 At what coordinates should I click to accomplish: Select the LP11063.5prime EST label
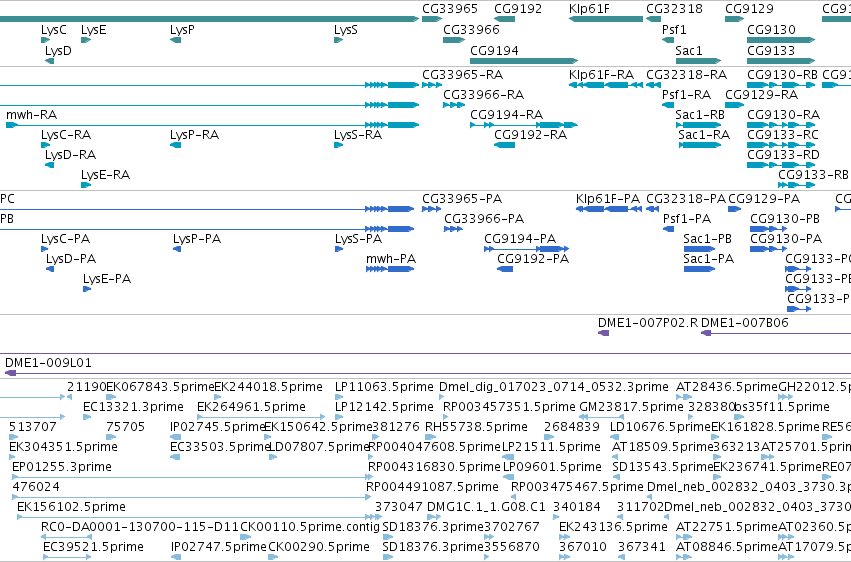click(384, 387)
